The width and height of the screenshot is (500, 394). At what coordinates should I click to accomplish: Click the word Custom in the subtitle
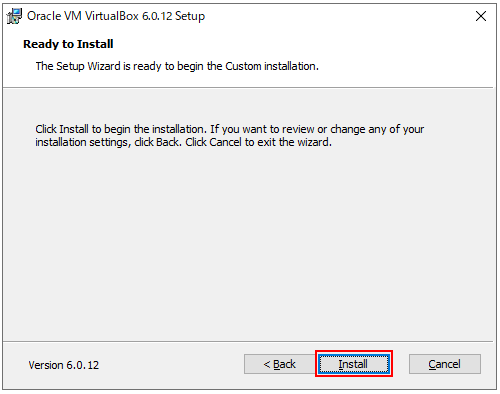[243, 66]
